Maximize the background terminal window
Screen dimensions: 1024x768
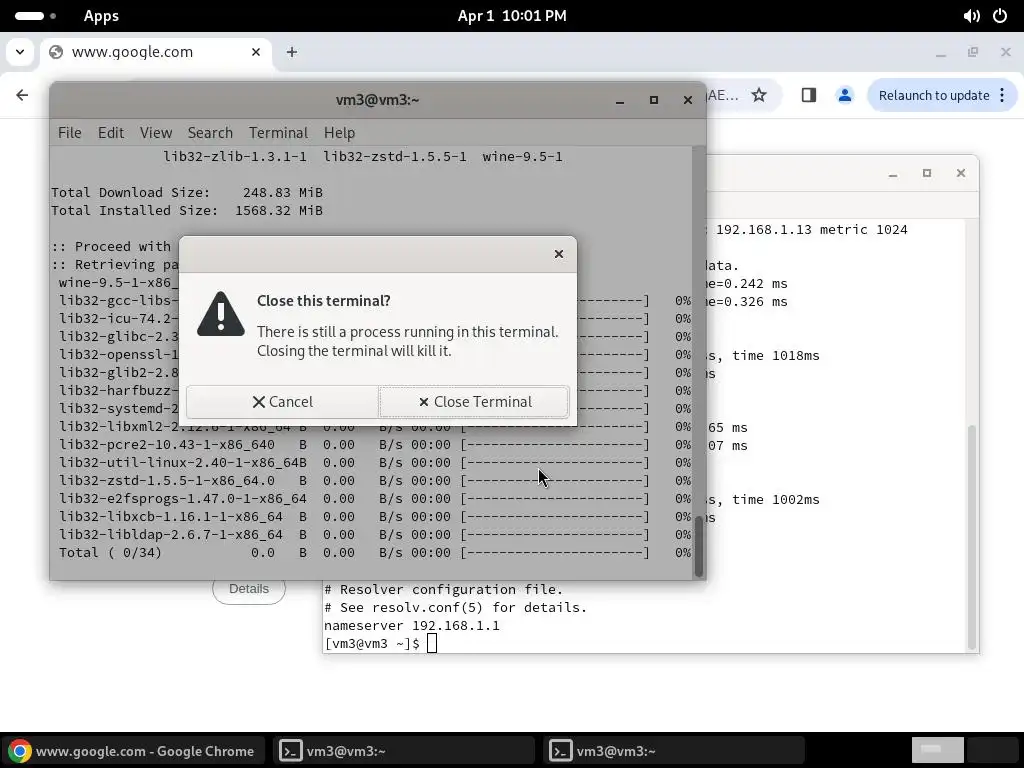point(927,174)
